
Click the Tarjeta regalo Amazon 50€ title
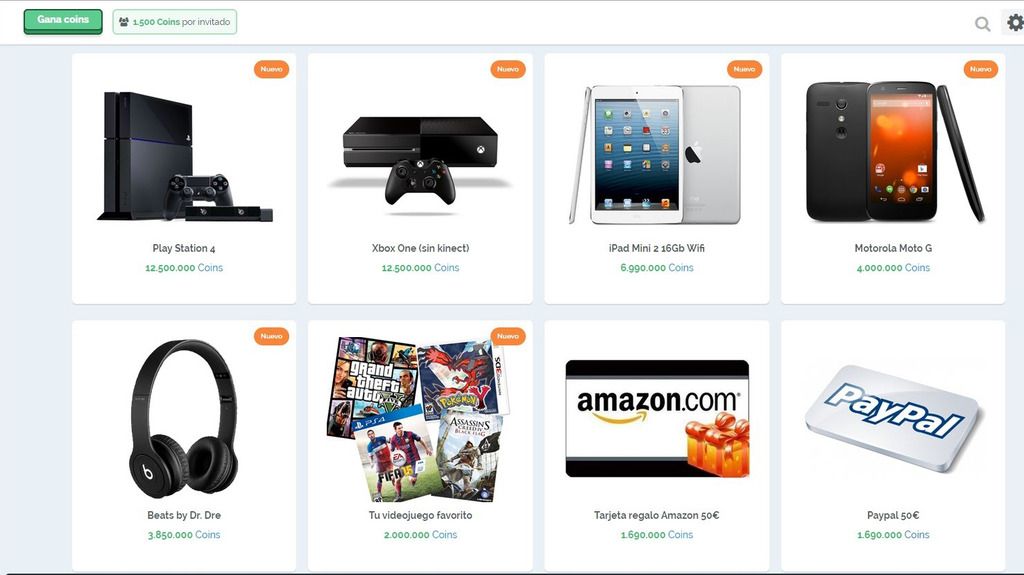pyautogui.click(x=656, y=515)
